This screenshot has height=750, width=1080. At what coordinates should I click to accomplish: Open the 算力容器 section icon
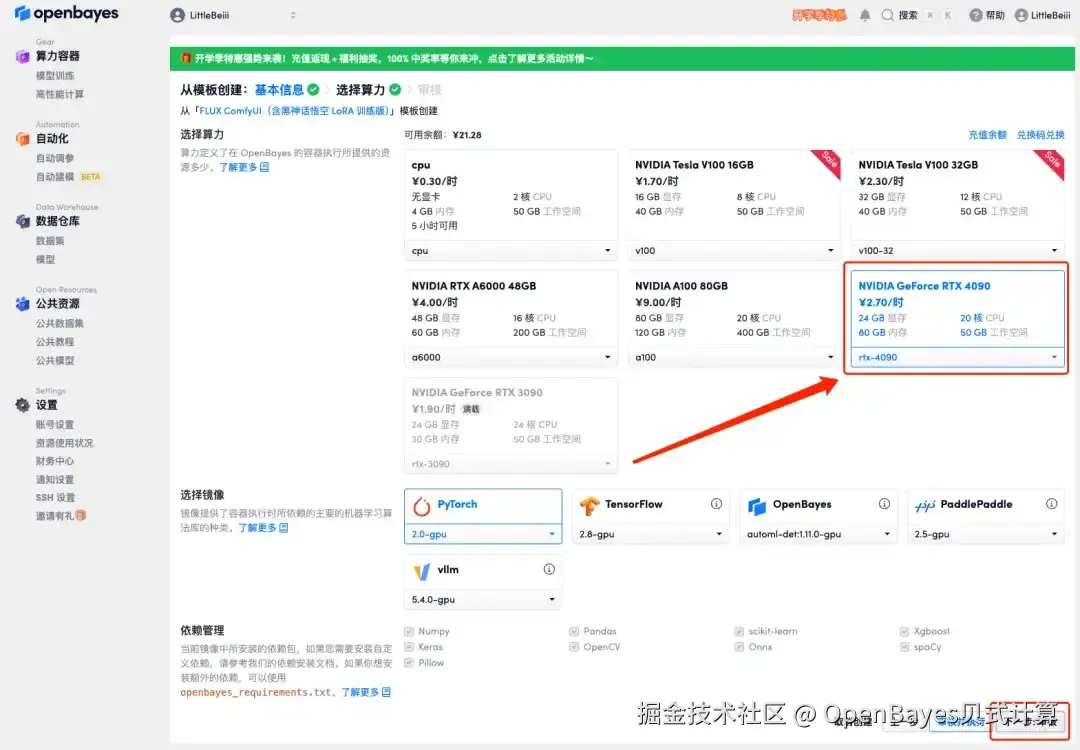(x=23, y=56)
